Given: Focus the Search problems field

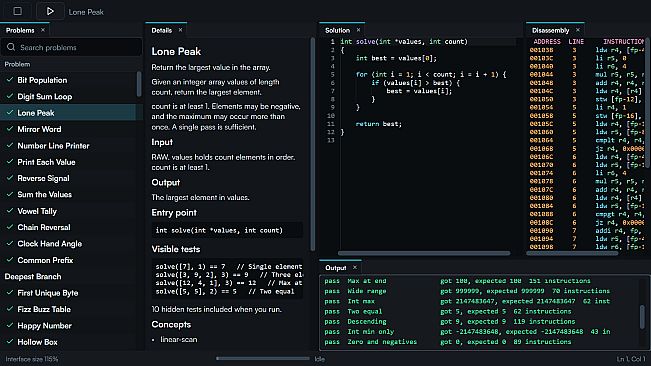Looking at the screenshot, I should (71, 47).
